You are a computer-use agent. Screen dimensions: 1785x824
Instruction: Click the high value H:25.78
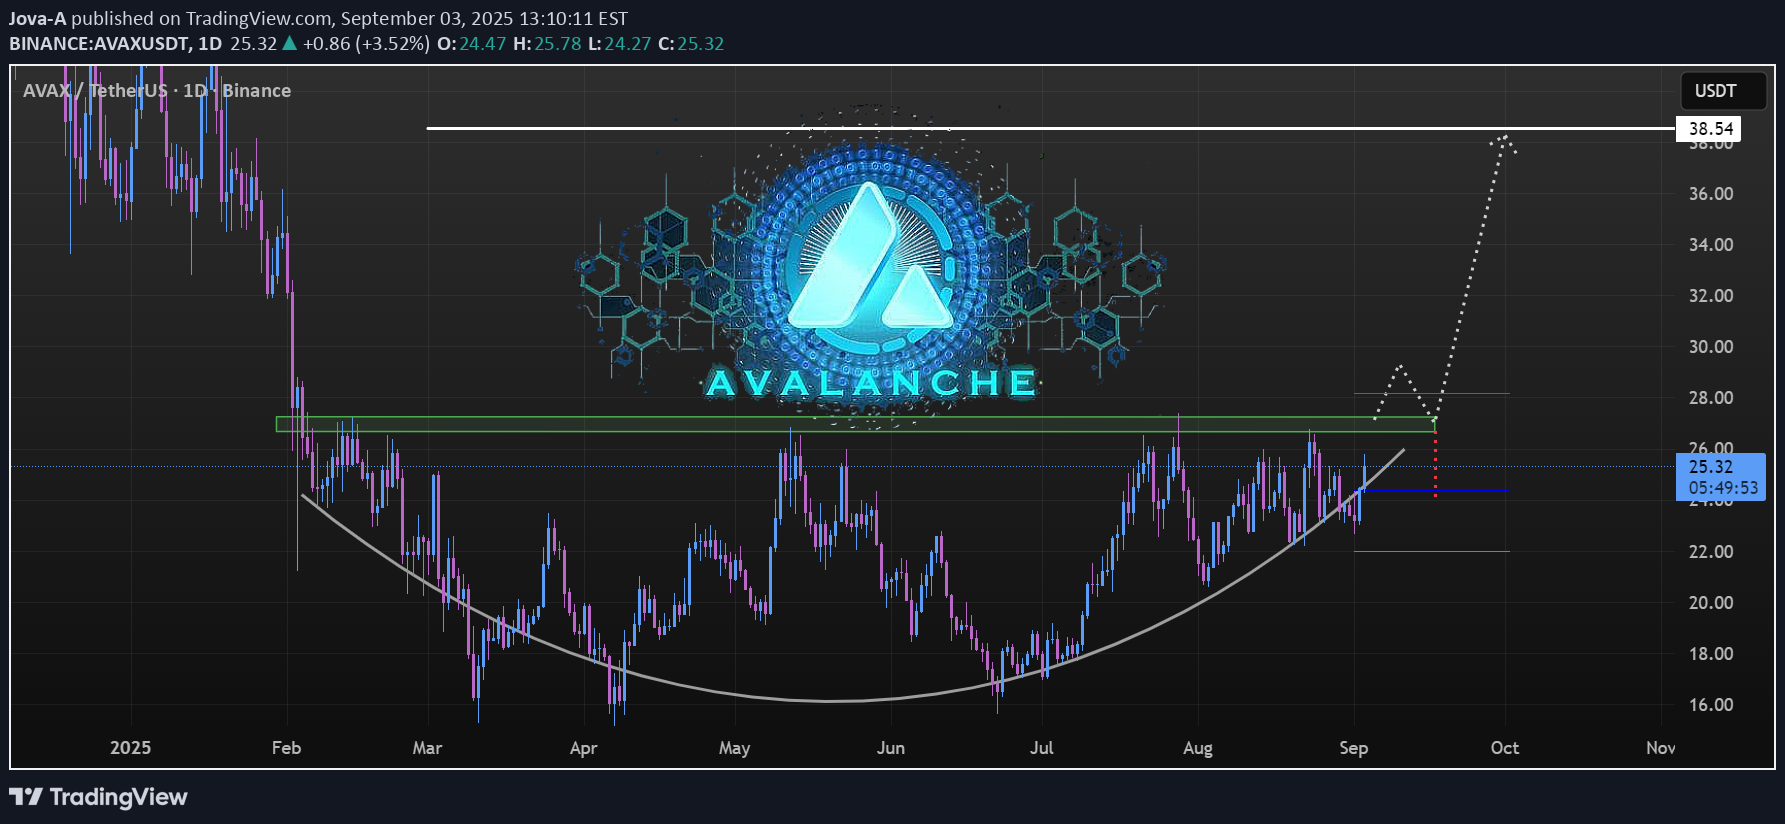(x=547, y=44)
